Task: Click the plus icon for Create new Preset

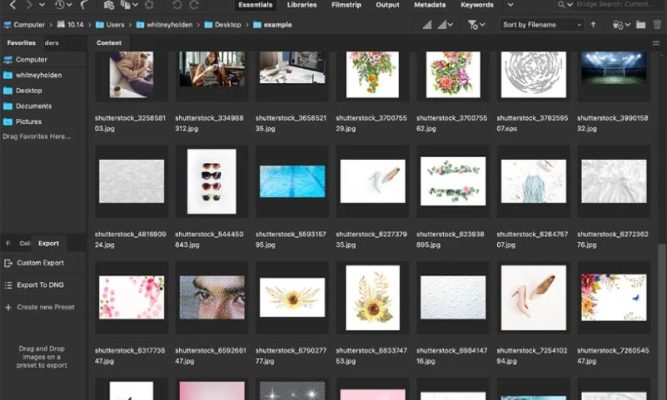Action: (8, 307)
